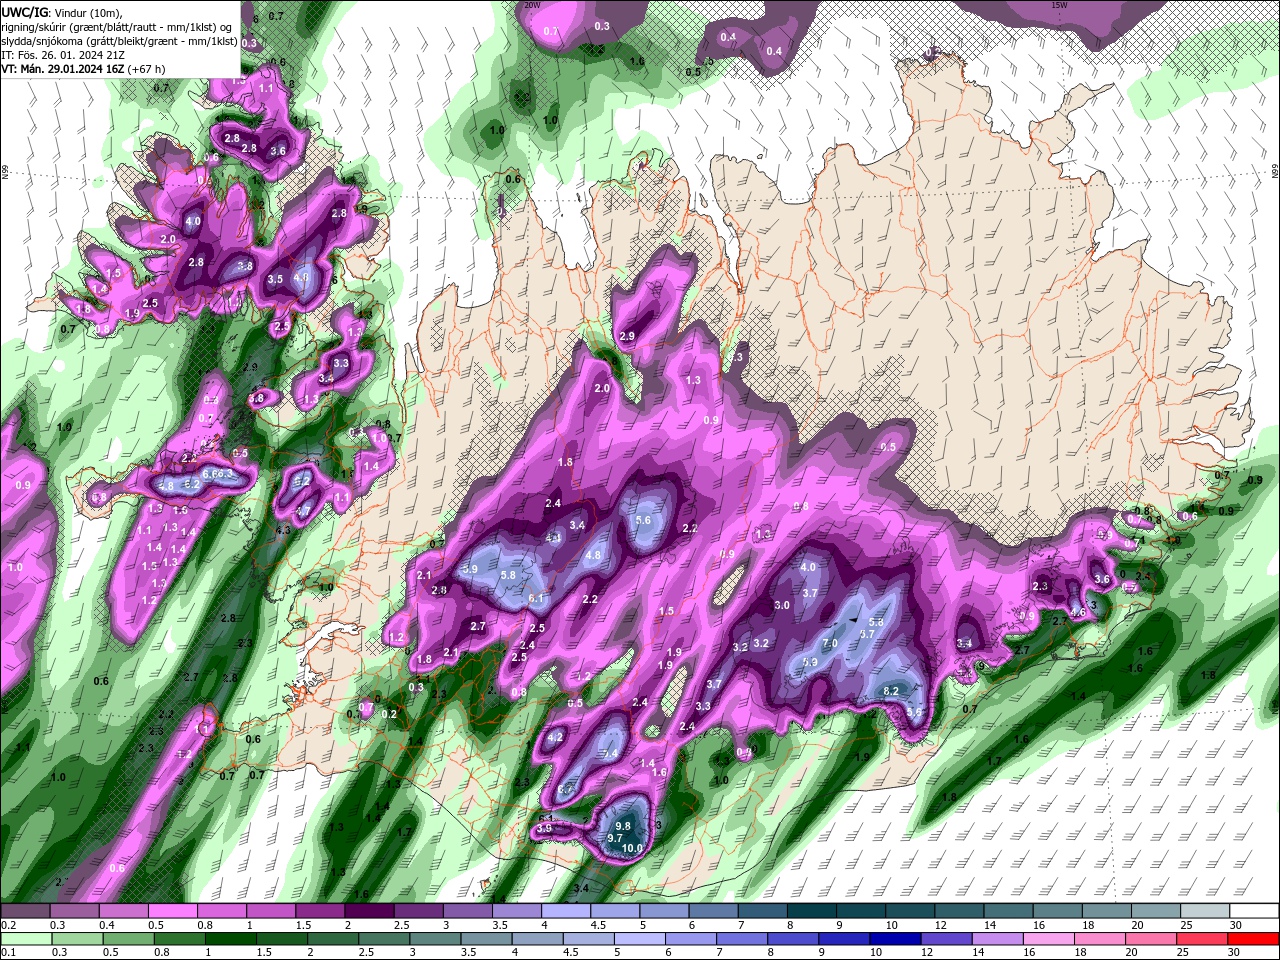Click the white 30 swatch in the snow legend
Screen dimensions: 1280x960
[x=1254, y=911]
